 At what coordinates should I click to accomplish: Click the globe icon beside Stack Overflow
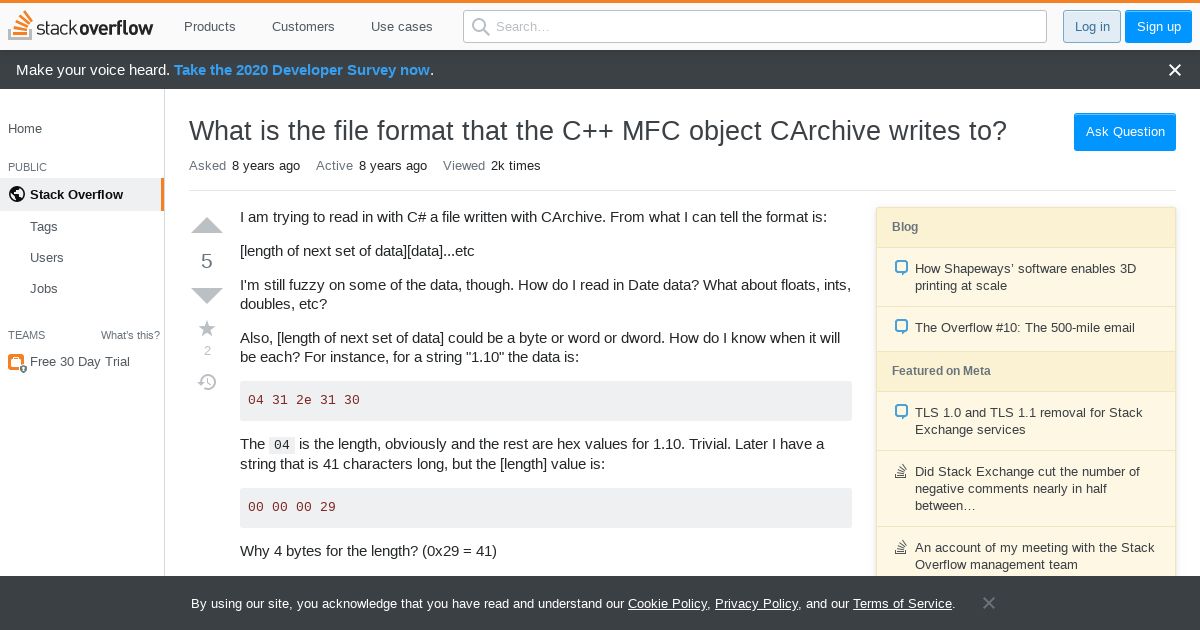click(16, 194)
